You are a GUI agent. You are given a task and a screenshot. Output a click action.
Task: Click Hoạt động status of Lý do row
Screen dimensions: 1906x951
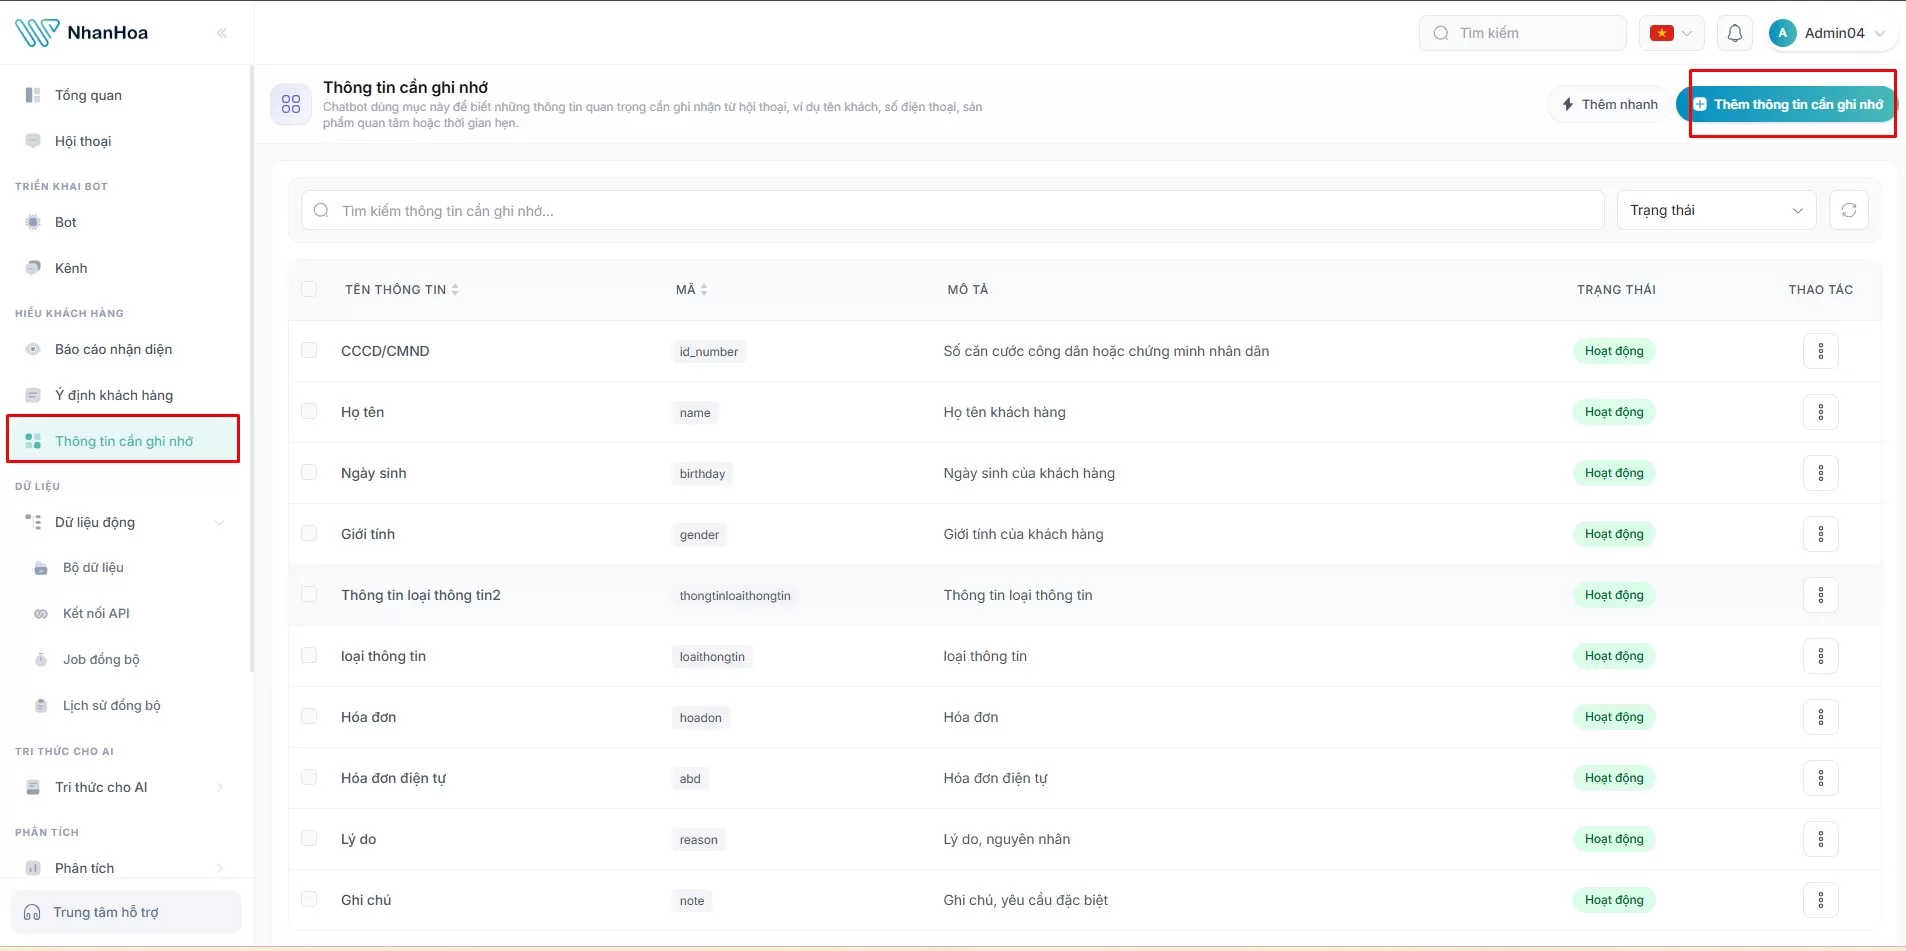[x=1614, y=839]
